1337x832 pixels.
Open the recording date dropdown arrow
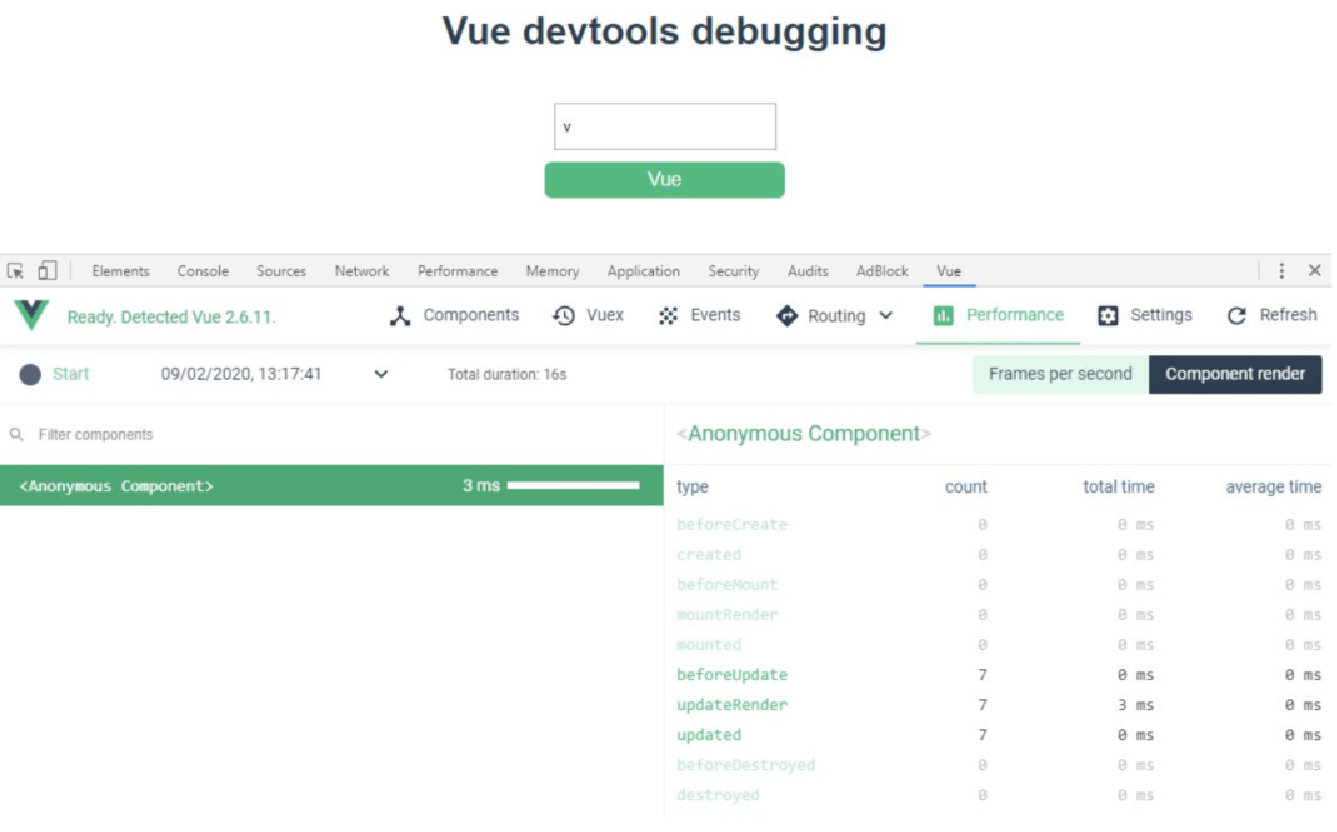[381, 374]
